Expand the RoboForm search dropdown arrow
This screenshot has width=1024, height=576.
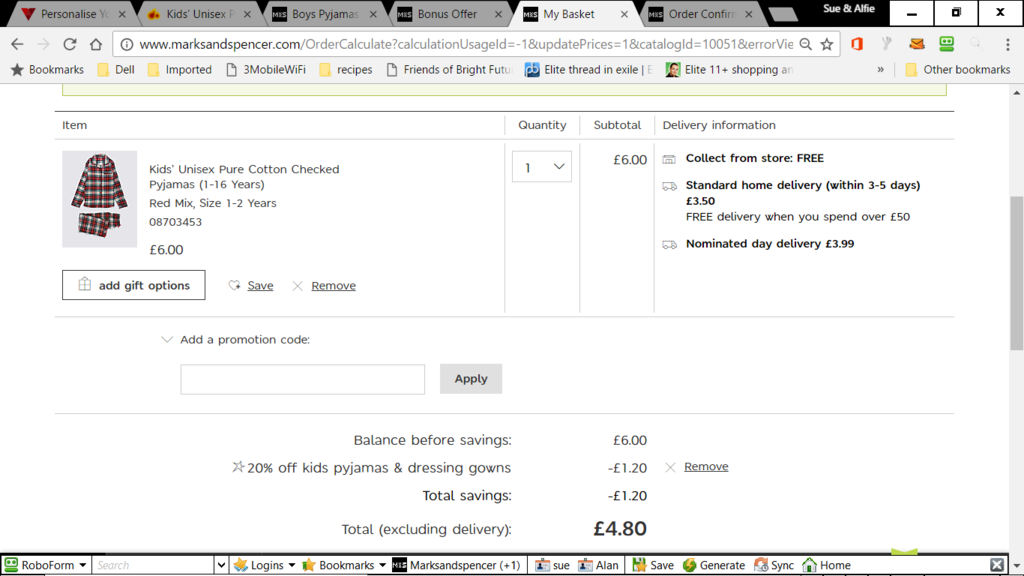pyautogui.click(x=221, y=565)
